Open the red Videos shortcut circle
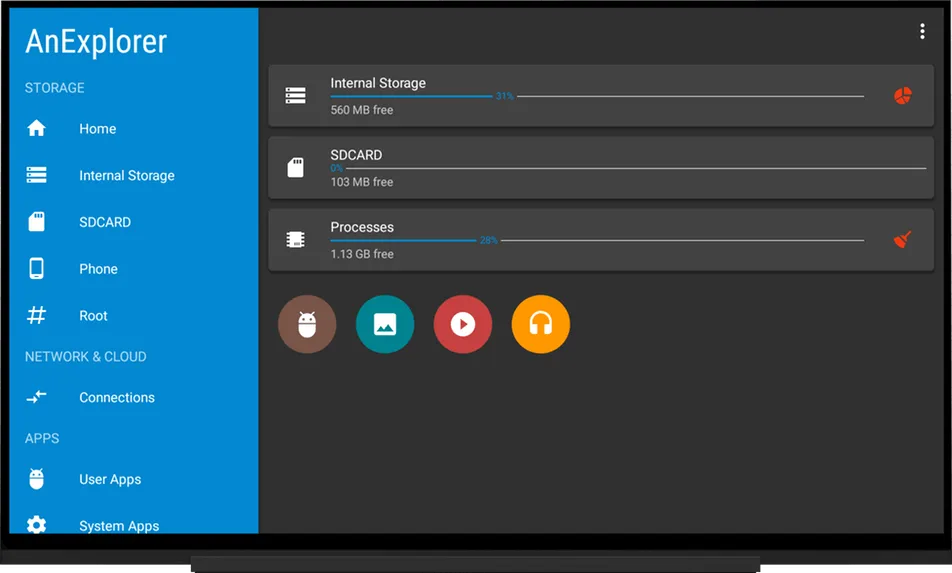The height and width of the screenshot is (573, 952). [463, 324]
